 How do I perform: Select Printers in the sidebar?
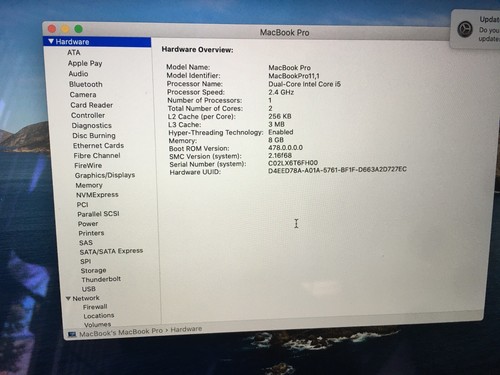tap(91, 233)
